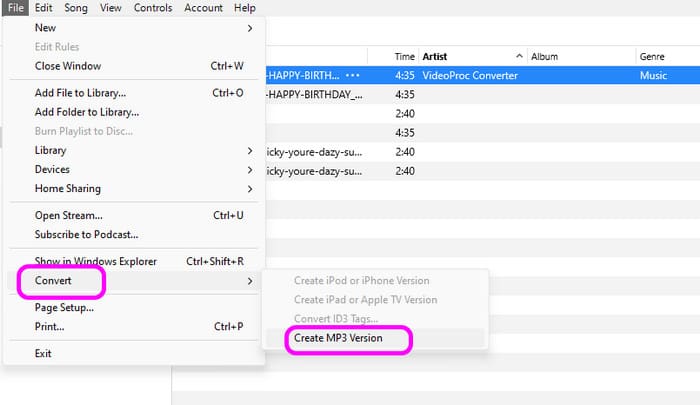Open the Edit menu

[43, 8]
